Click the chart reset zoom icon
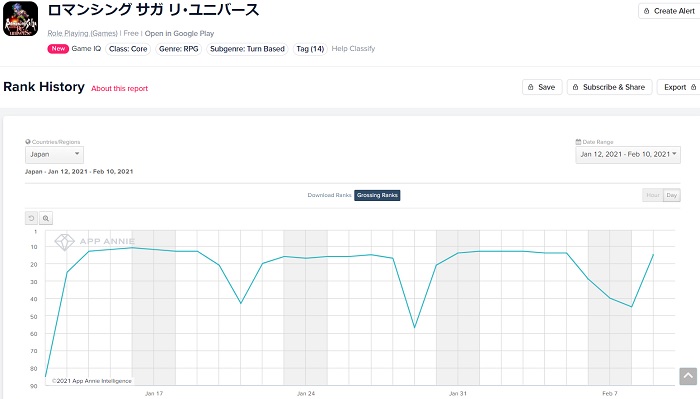The image size is (700, 399). tap(31, 218)
